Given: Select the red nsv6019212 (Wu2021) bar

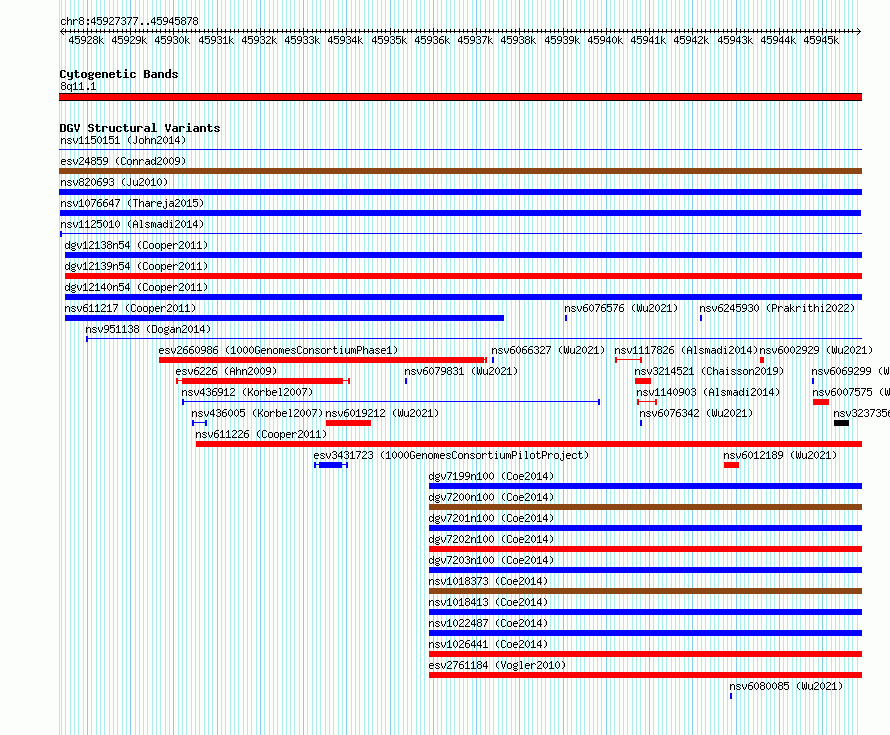Looking at the screenshot, I should 349,423.
